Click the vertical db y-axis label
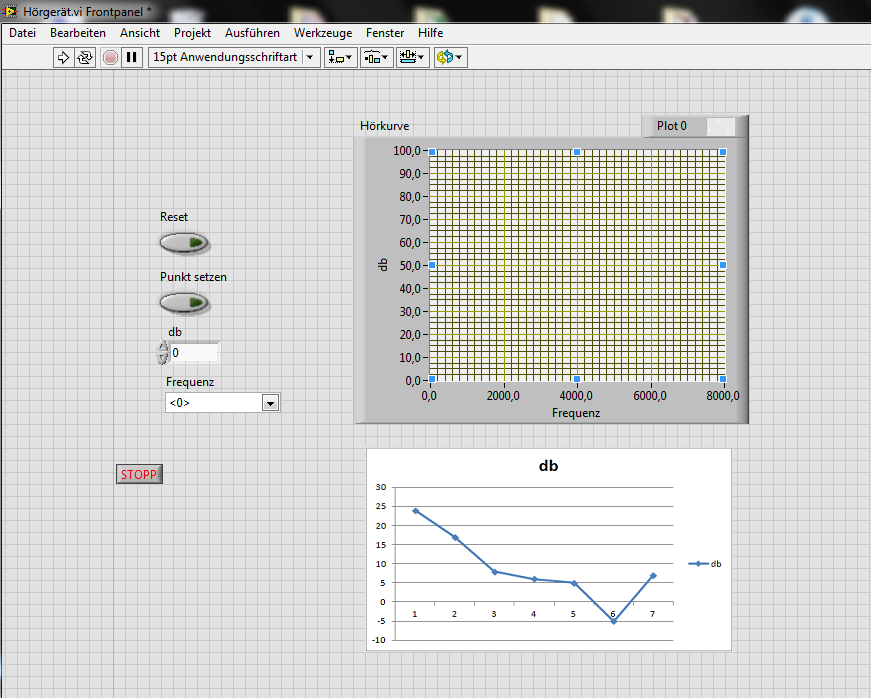Screen dimensions: 871x698 pos(383,265)
